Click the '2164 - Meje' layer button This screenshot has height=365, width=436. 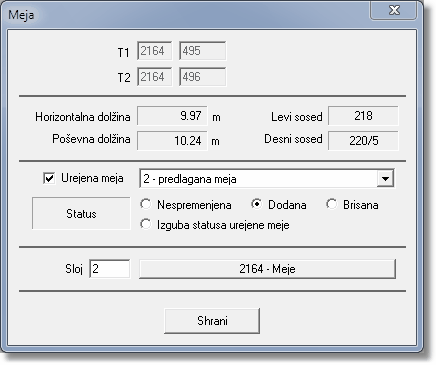(x=267, y=269)
